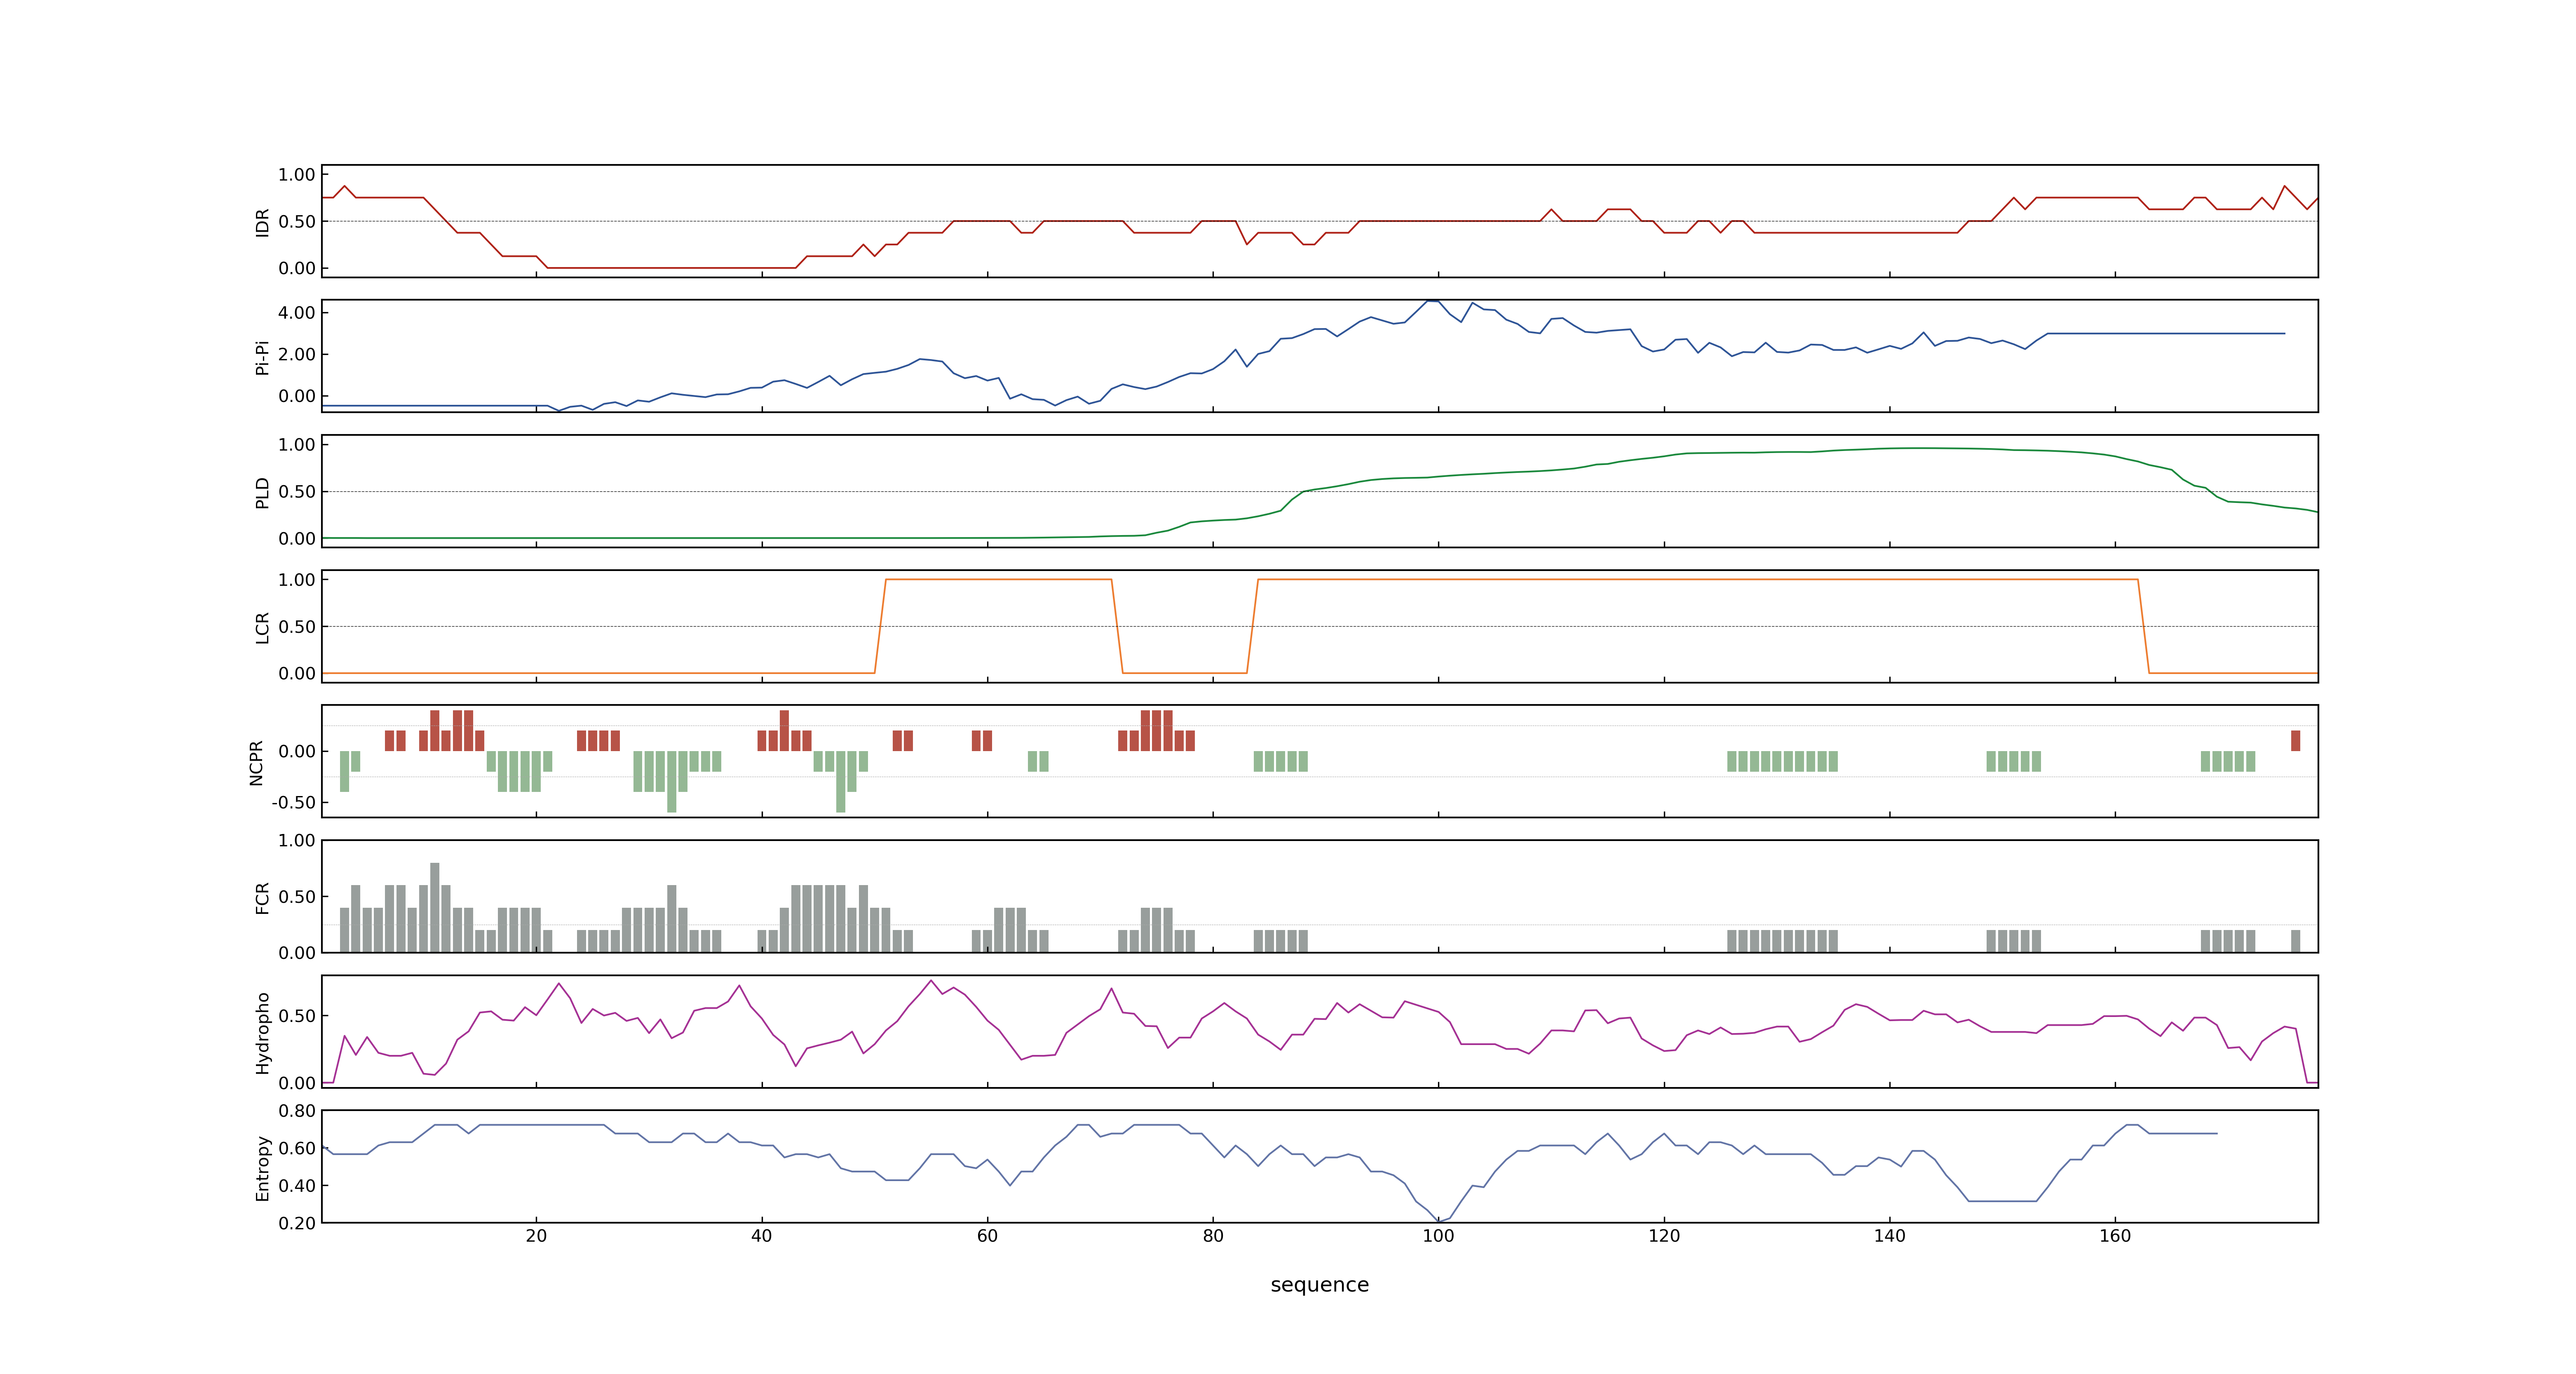
Task: Select x-axis tick label 80
Action: (x=1213, y=1235)
